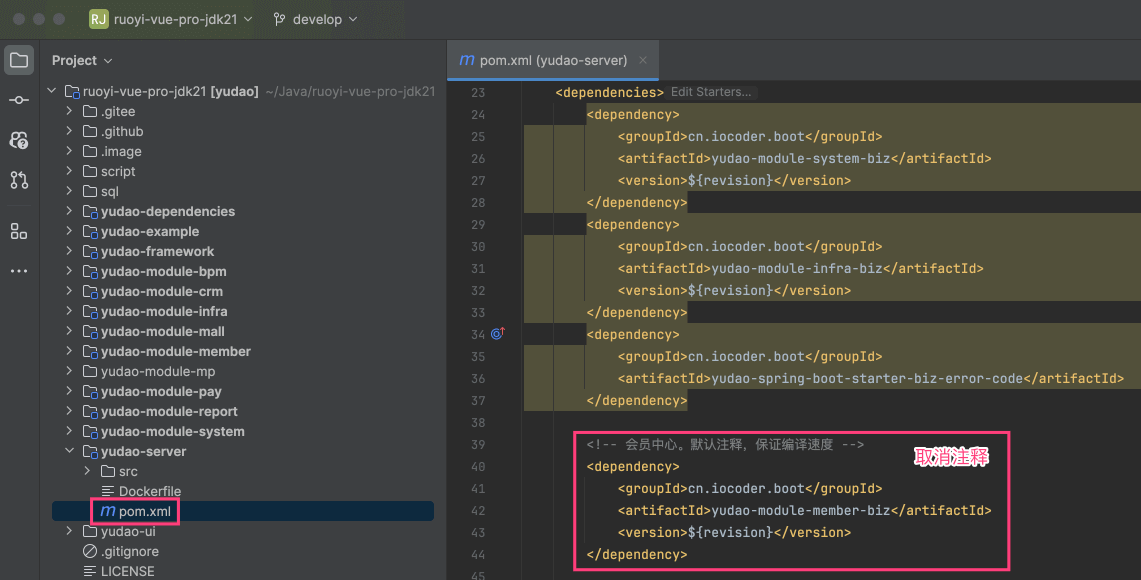Expand the src folder under yudao-server

point(87,471)
